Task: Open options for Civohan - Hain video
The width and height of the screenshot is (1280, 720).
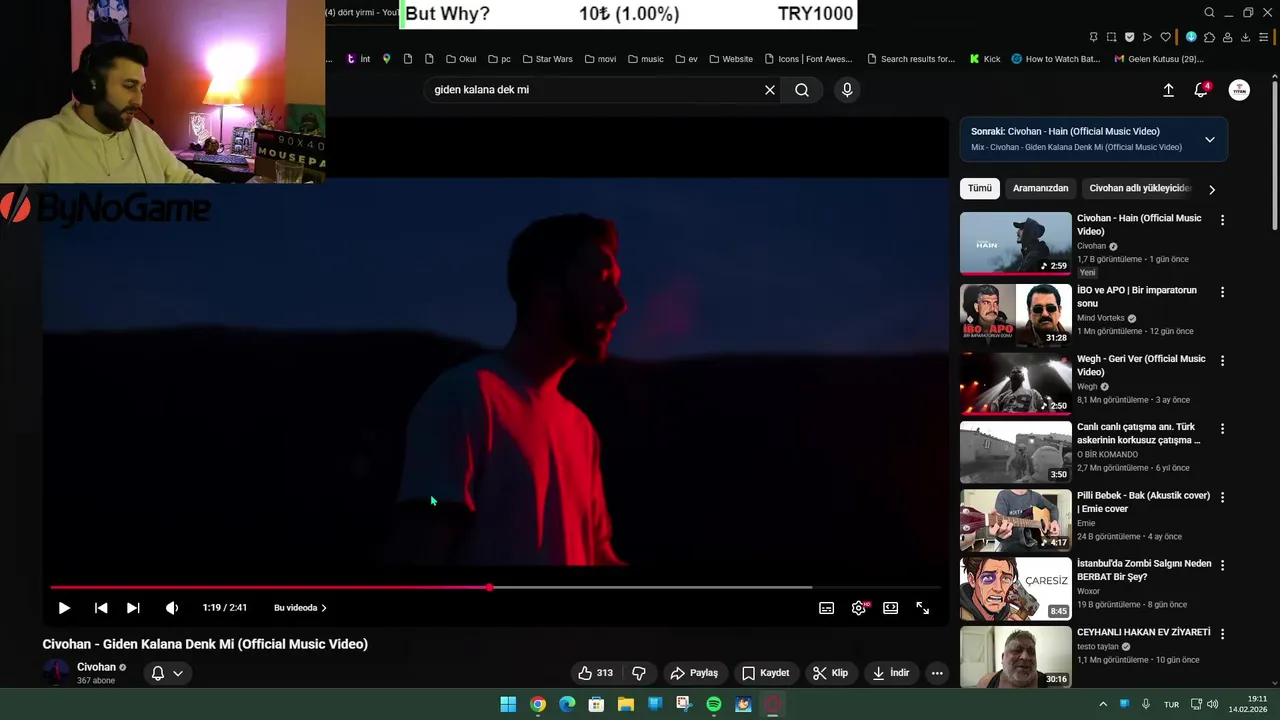Action: coord(1222,220)
